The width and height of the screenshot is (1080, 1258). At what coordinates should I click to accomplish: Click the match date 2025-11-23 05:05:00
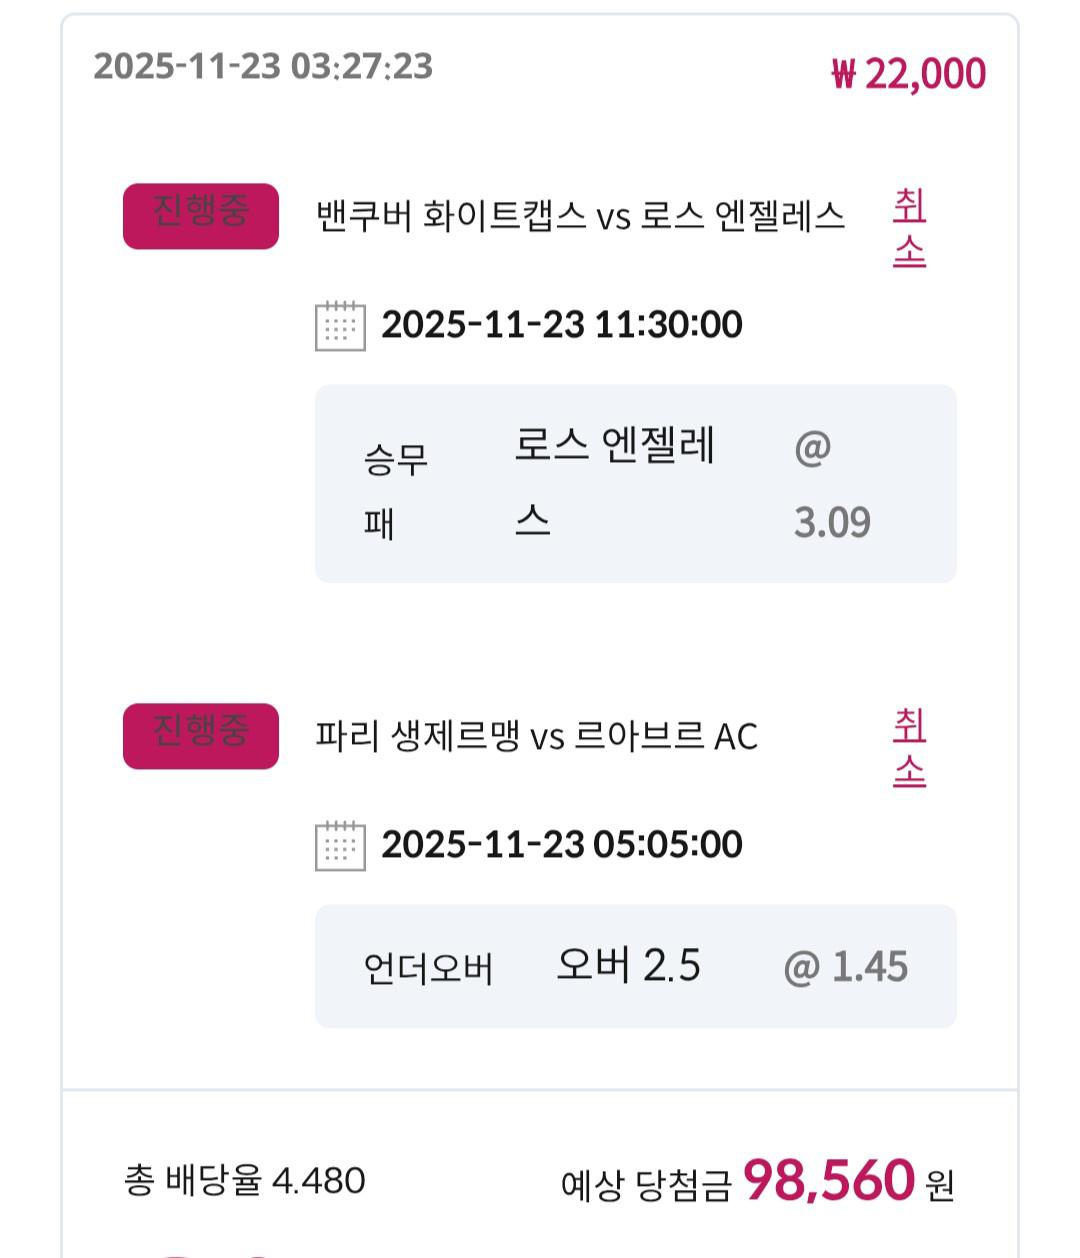coord(561,845)
